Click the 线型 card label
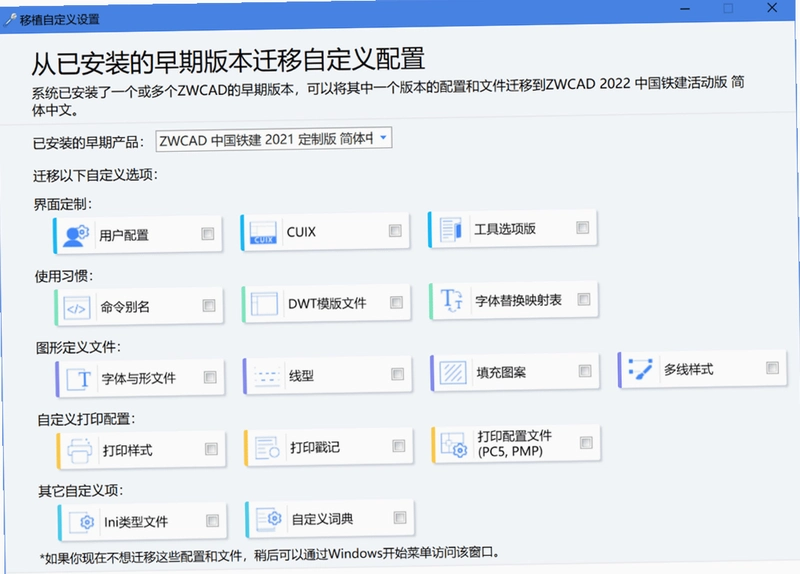Screen dimensions: 800x574 point(302,376)
